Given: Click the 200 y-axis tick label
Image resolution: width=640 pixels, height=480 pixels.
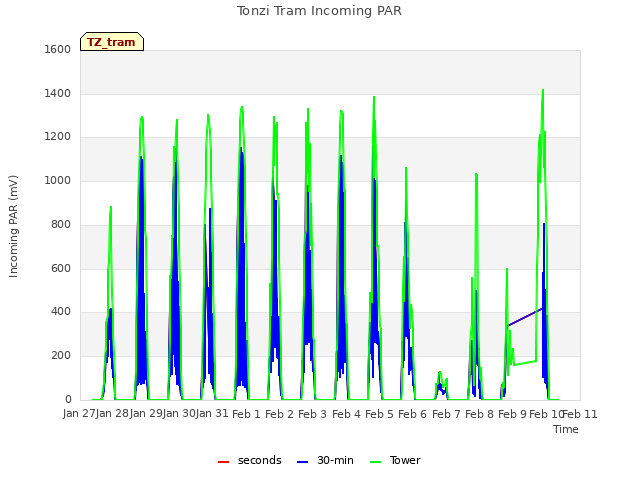Looking at the screenshot, I should (x=61, y=356).
